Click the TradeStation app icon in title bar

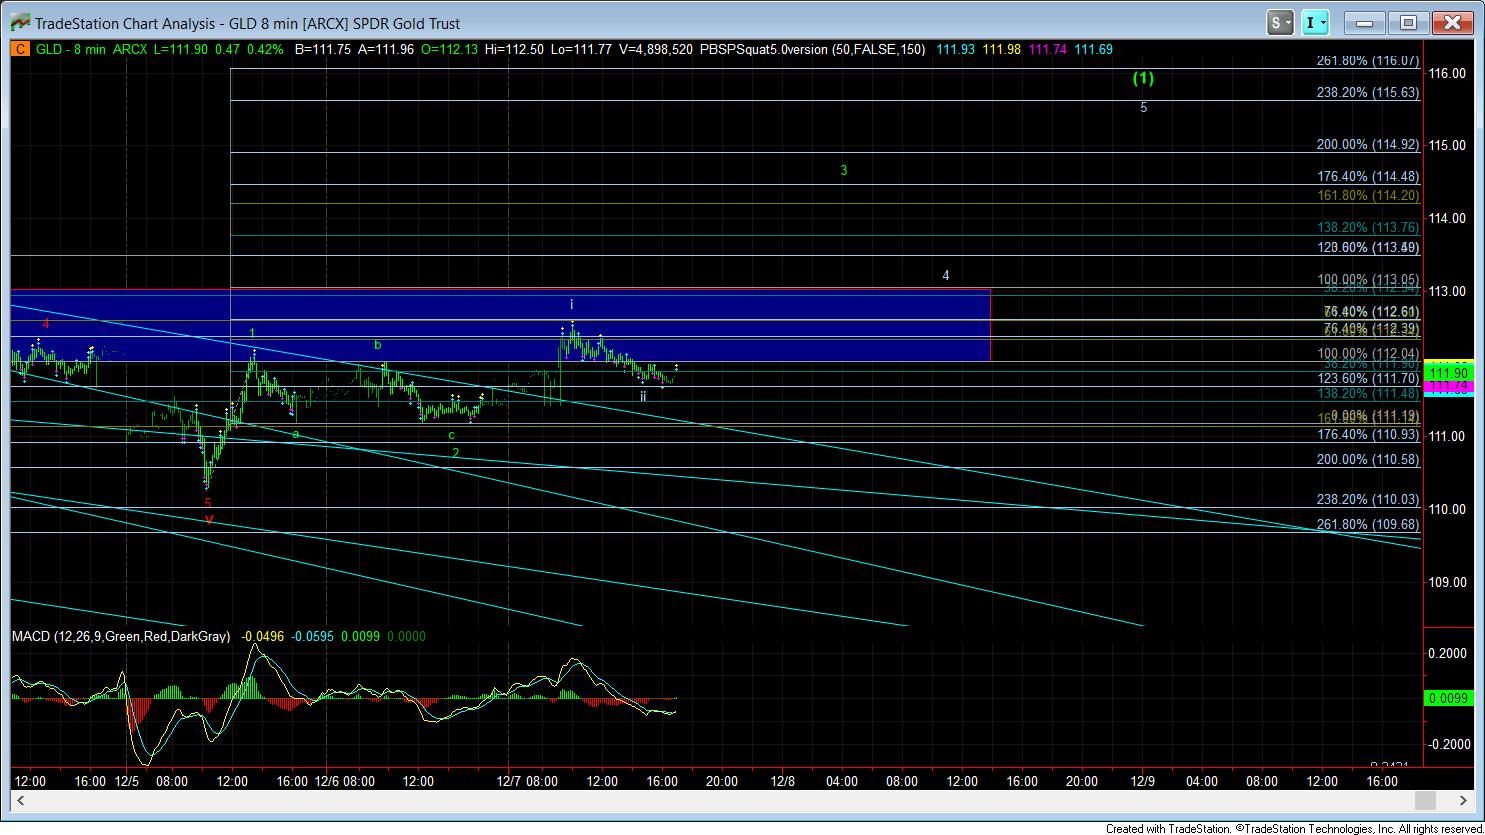click(x=18, y=23)
